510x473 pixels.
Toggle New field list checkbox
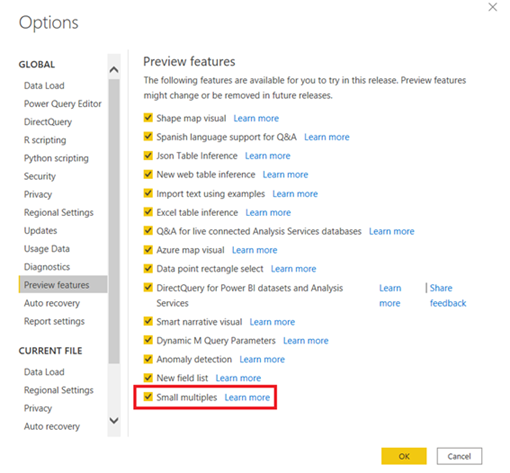(148, 378)
